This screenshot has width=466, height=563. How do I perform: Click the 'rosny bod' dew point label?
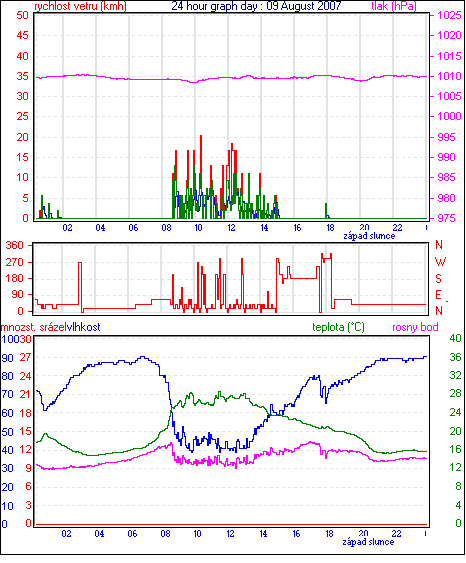point(415,327)
